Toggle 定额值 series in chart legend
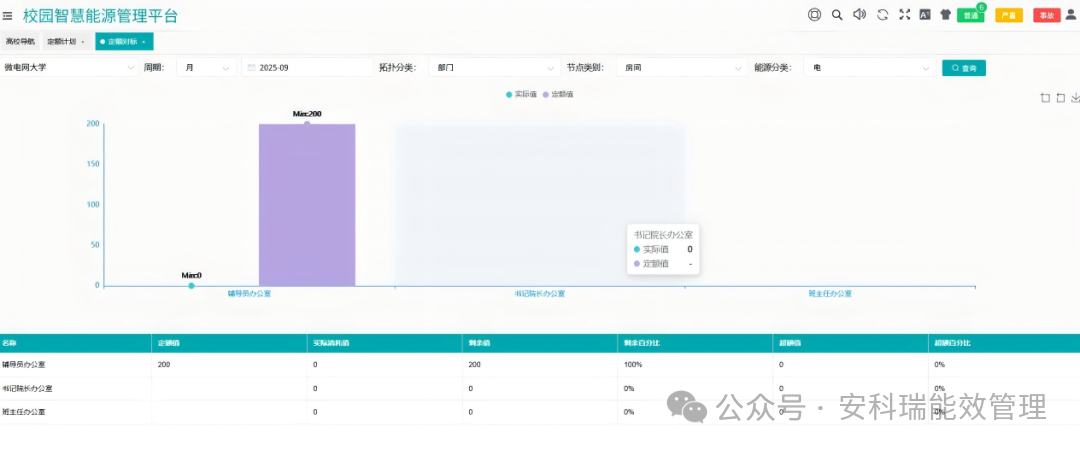1080x450 pixels. pos(557,94)
